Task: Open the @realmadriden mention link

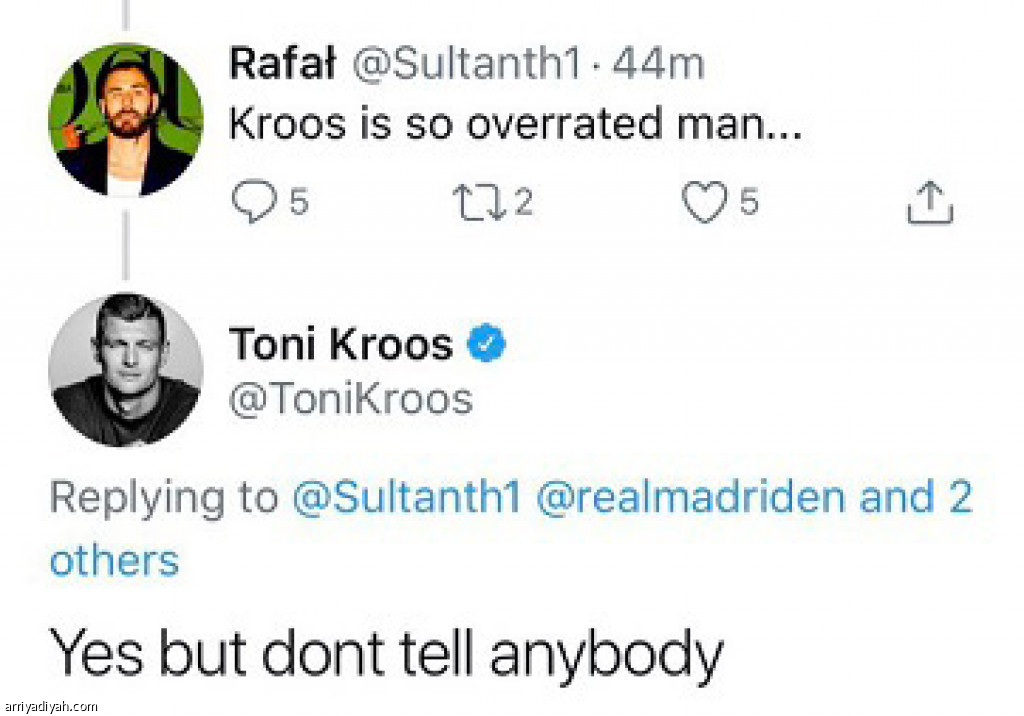Action: coord(691,497)
